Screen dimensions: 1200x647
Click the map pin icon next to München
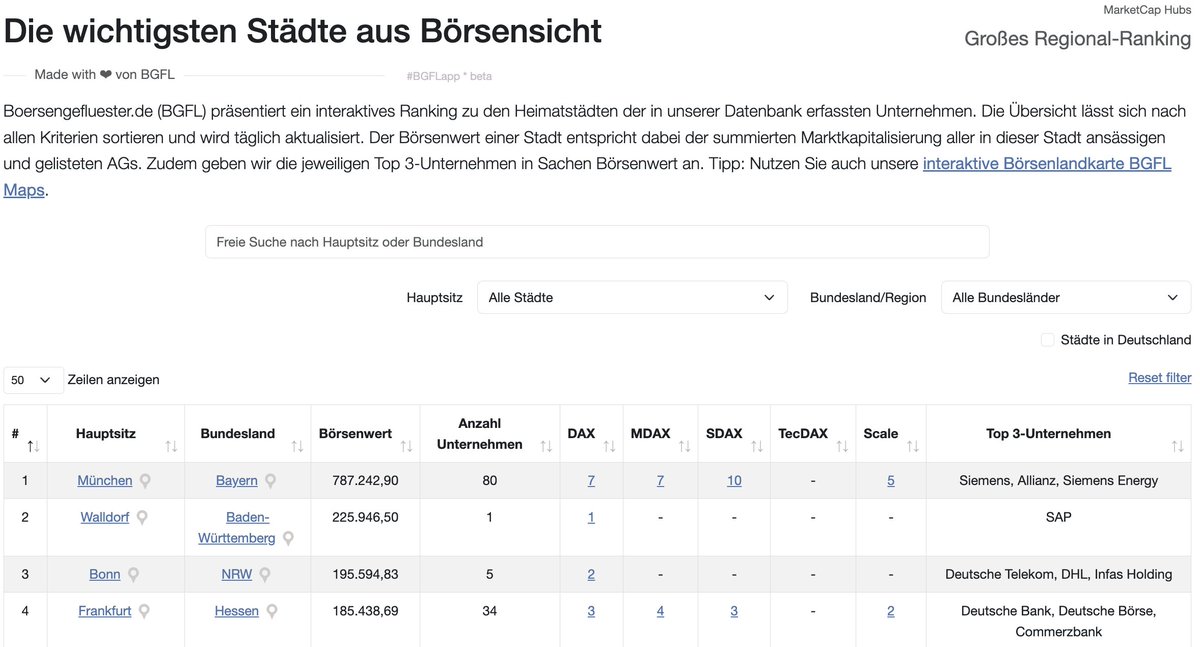145,481
